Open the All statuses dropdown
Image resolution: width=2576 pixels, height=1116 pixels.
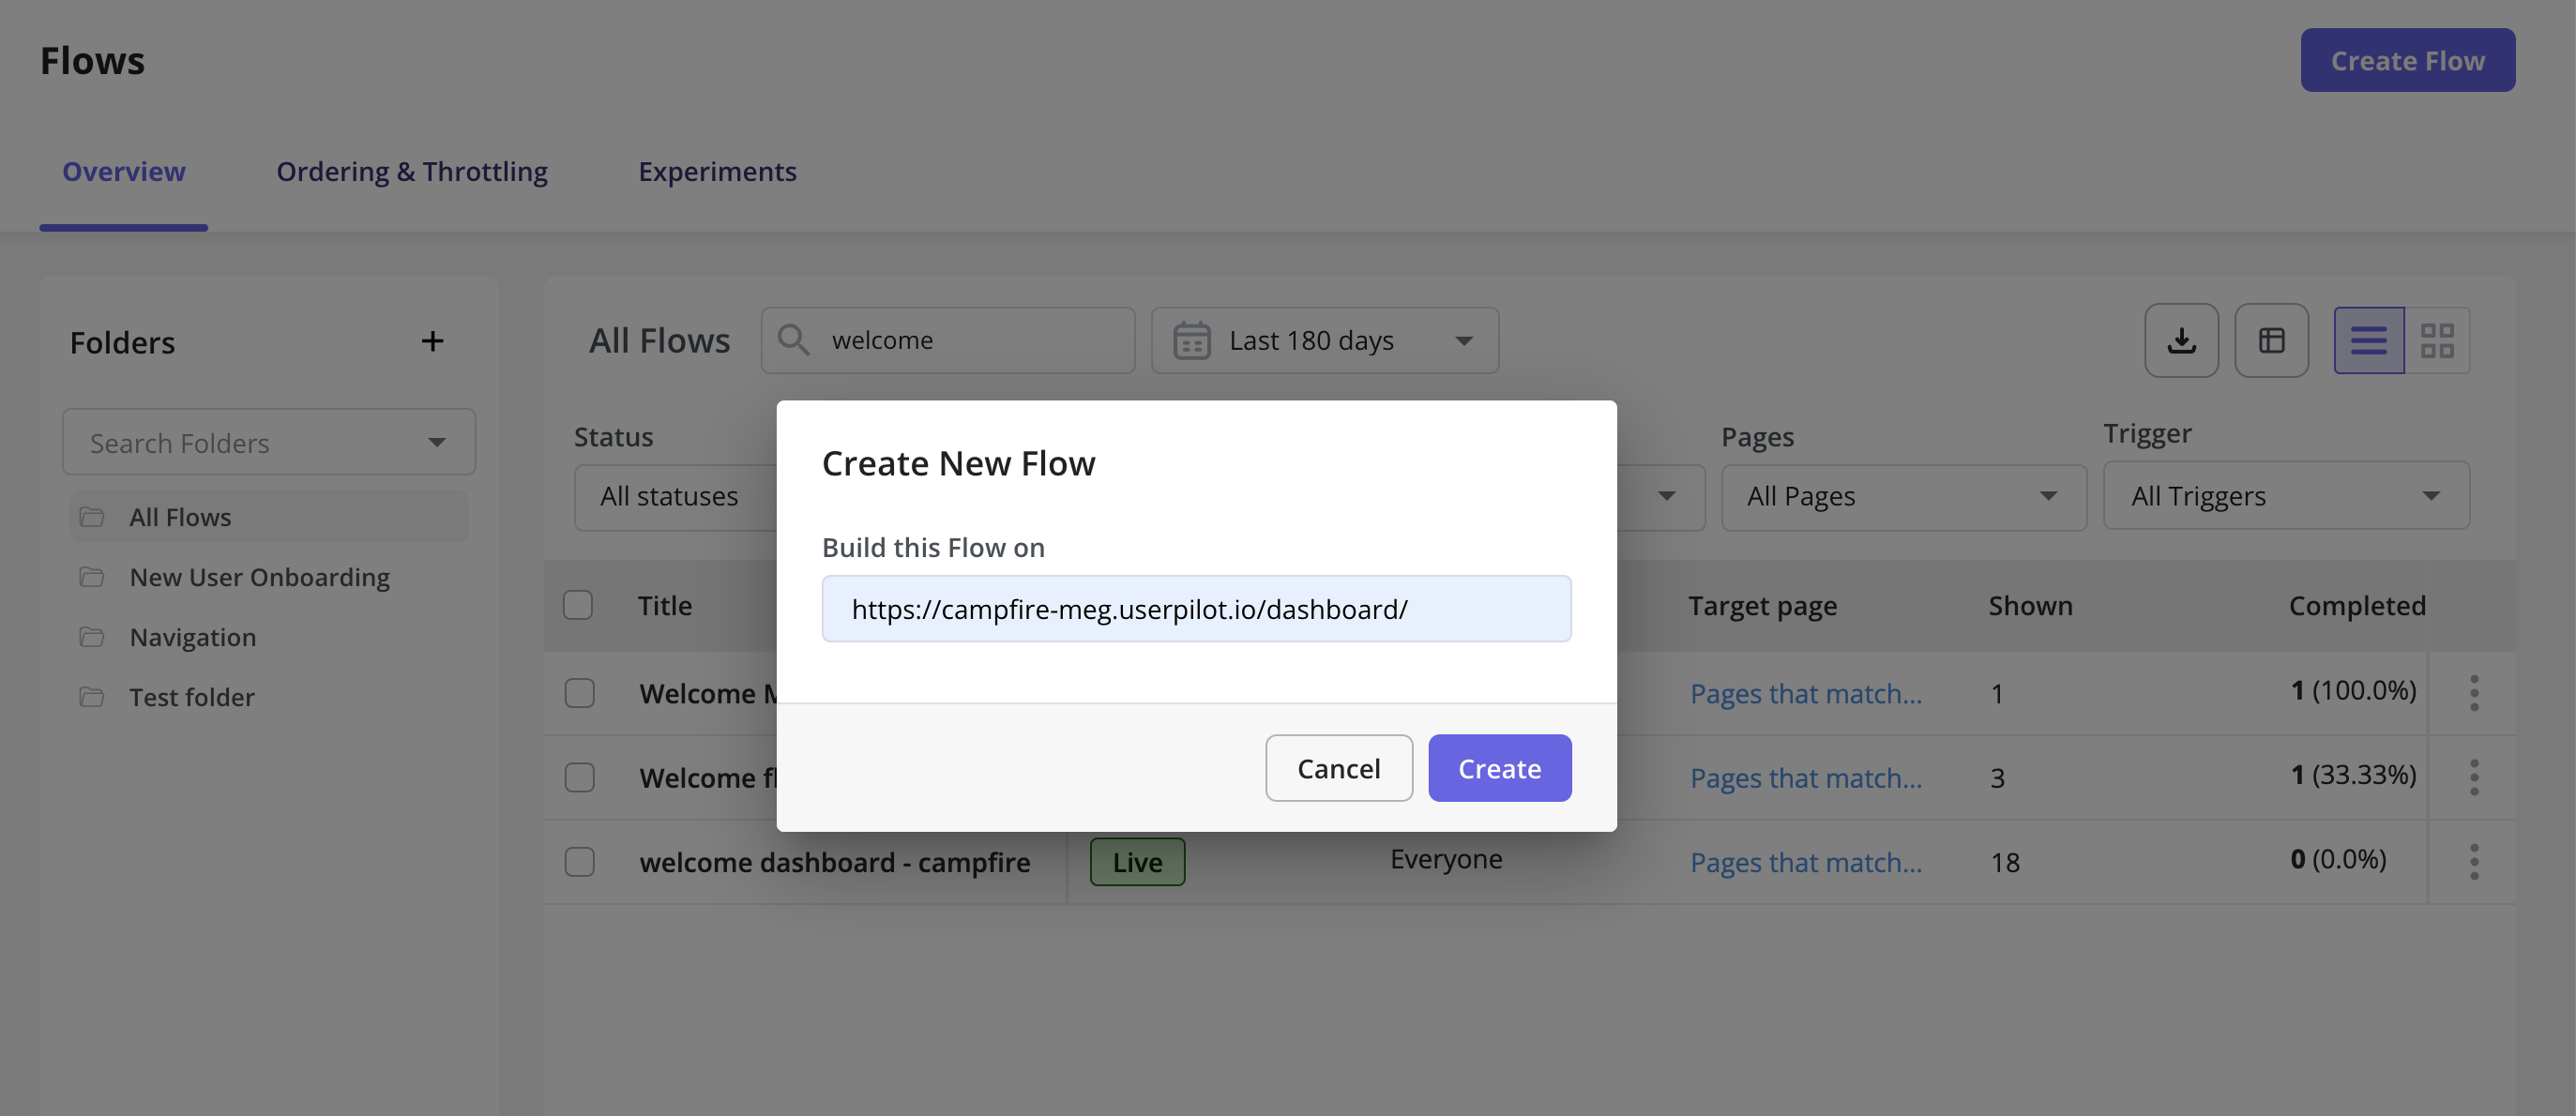(x=675, y=497)
